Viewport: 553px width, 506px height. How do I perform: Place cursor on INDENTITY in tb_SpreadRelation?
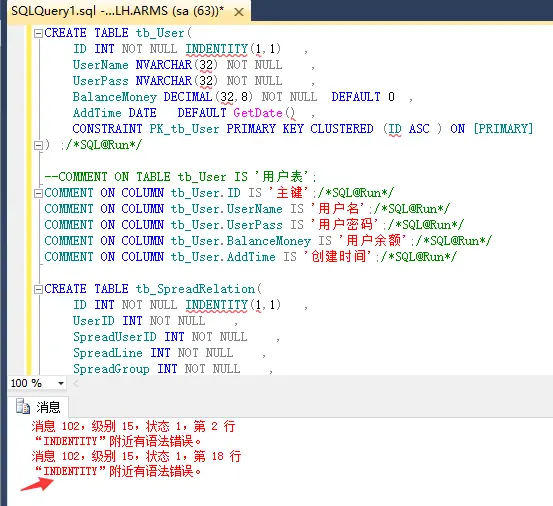(x=217, y=305)
